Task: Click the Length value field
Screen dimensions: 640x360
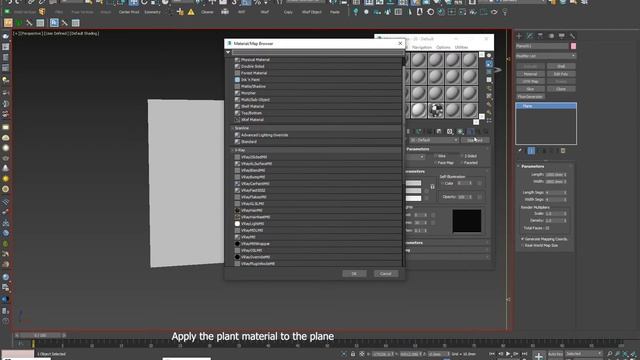Action: coord(554,174)
